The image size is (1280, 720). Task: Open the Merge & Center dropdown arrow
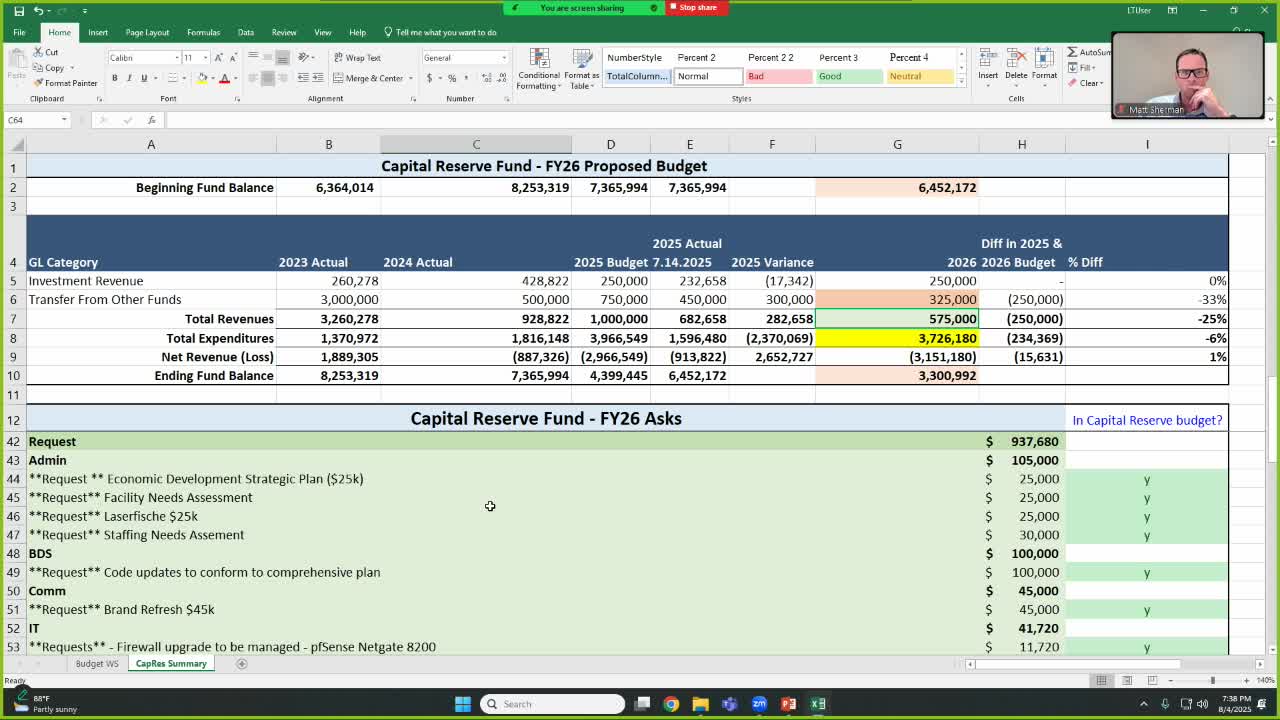[x=409, y=78]
